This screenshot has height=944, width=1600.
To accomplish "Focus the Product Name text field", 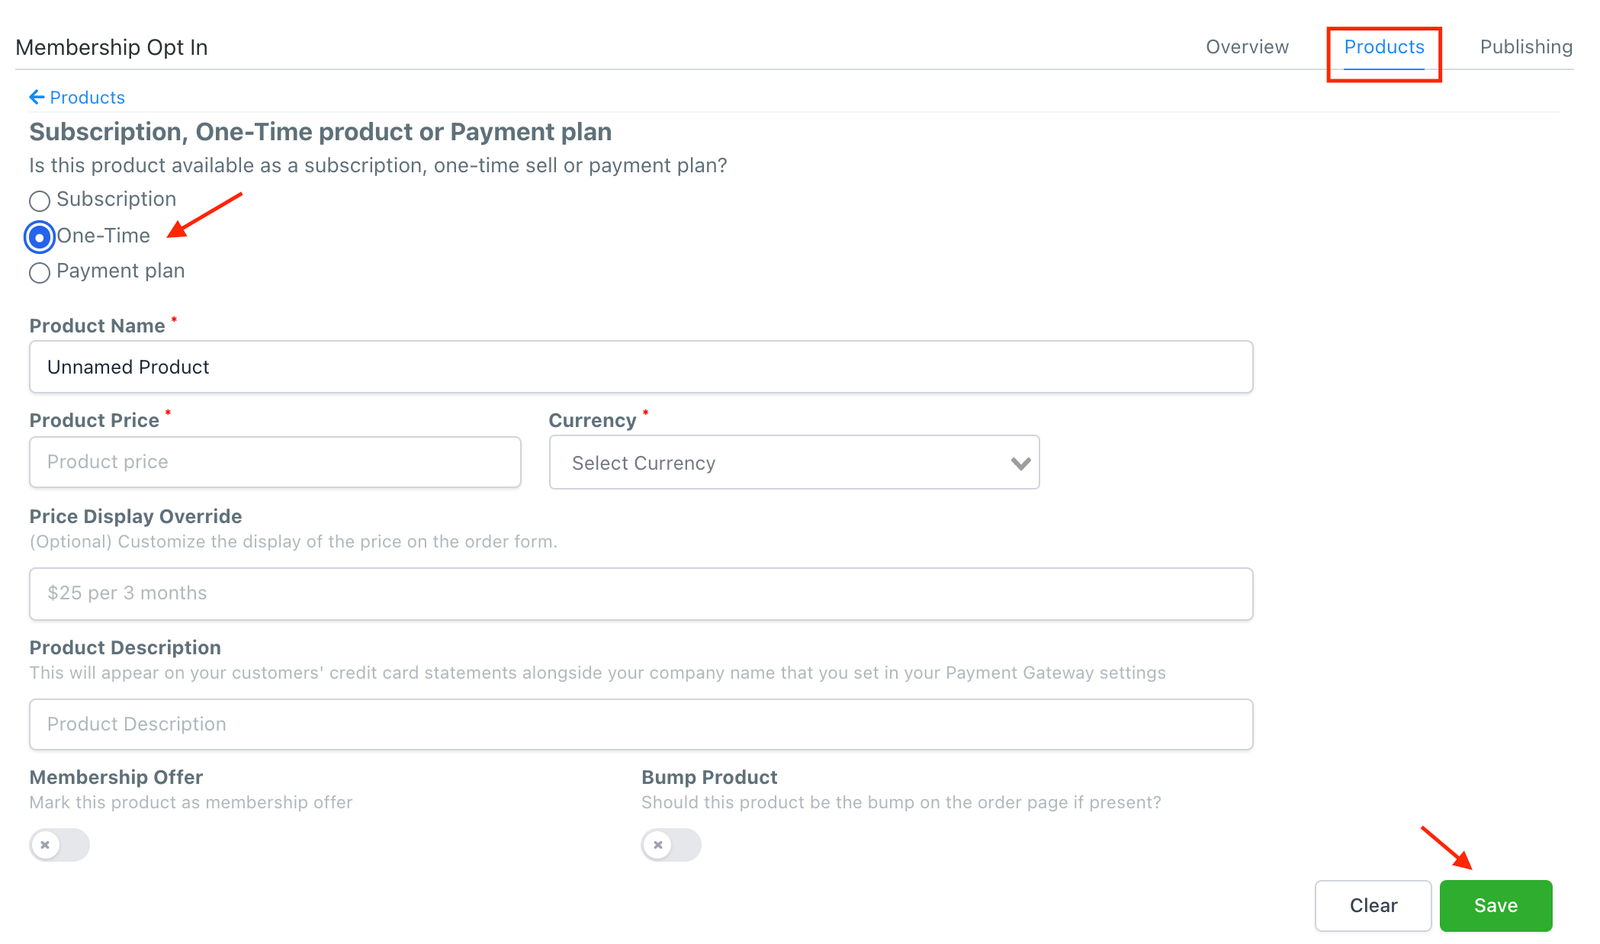I will click(640, 367).
